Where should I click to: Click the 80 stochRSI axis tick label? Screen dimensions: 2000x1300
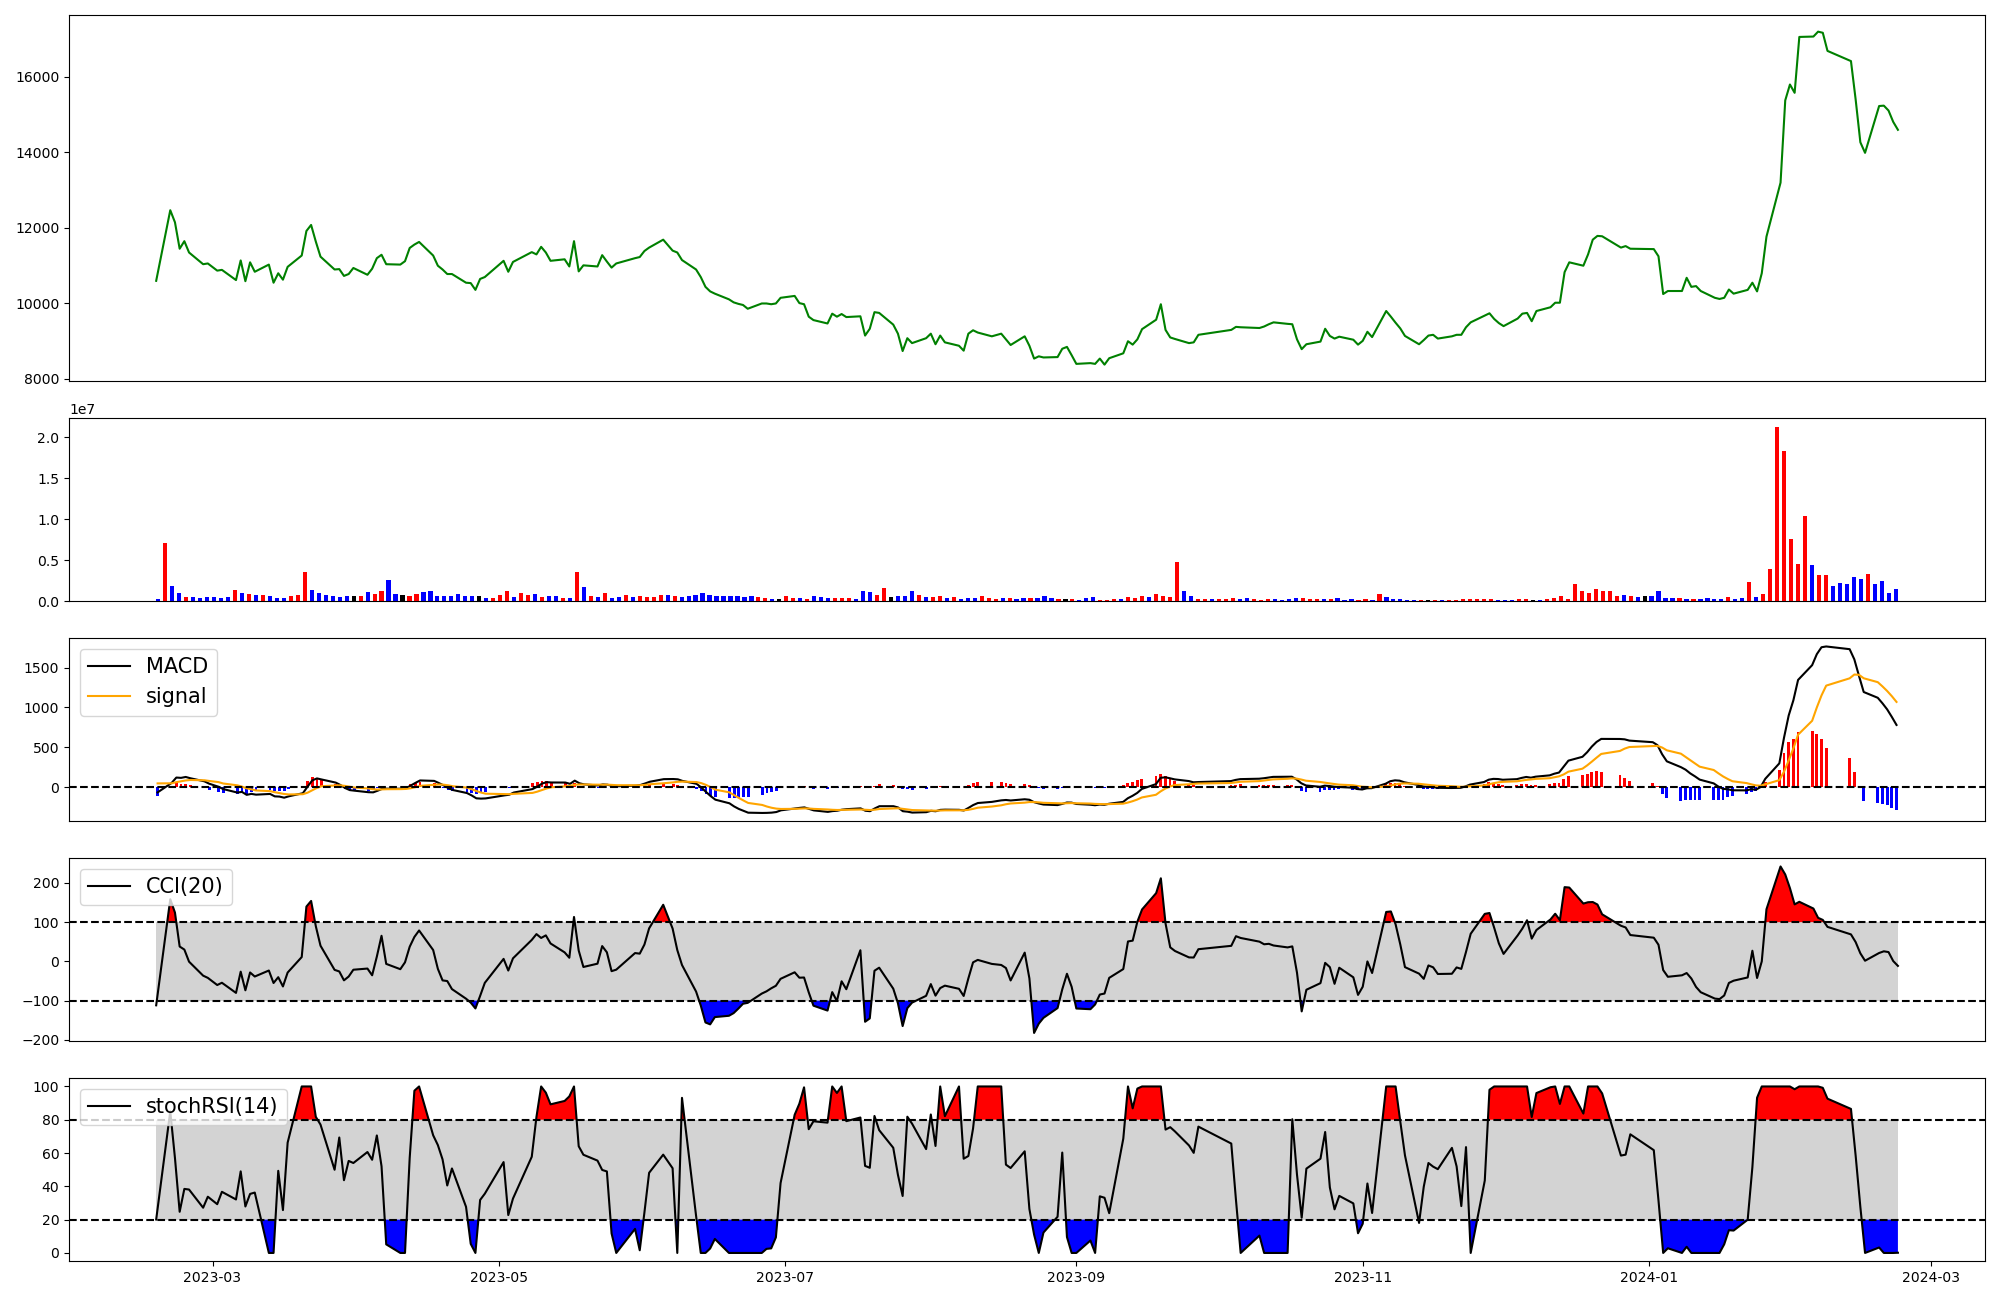pos(50,1120)
